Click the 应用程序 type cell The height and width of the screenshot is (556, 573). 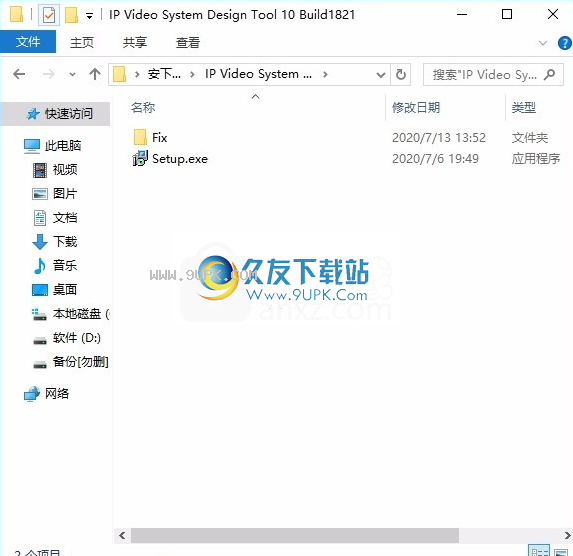click(536, 159)
